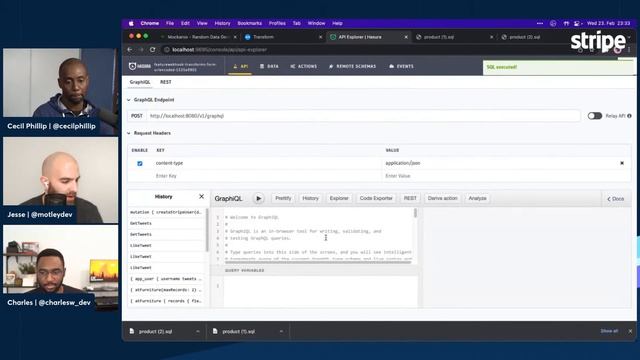Screen dimensions: 640x360
Task: Select the API section tab
Action: click(240, 66)
